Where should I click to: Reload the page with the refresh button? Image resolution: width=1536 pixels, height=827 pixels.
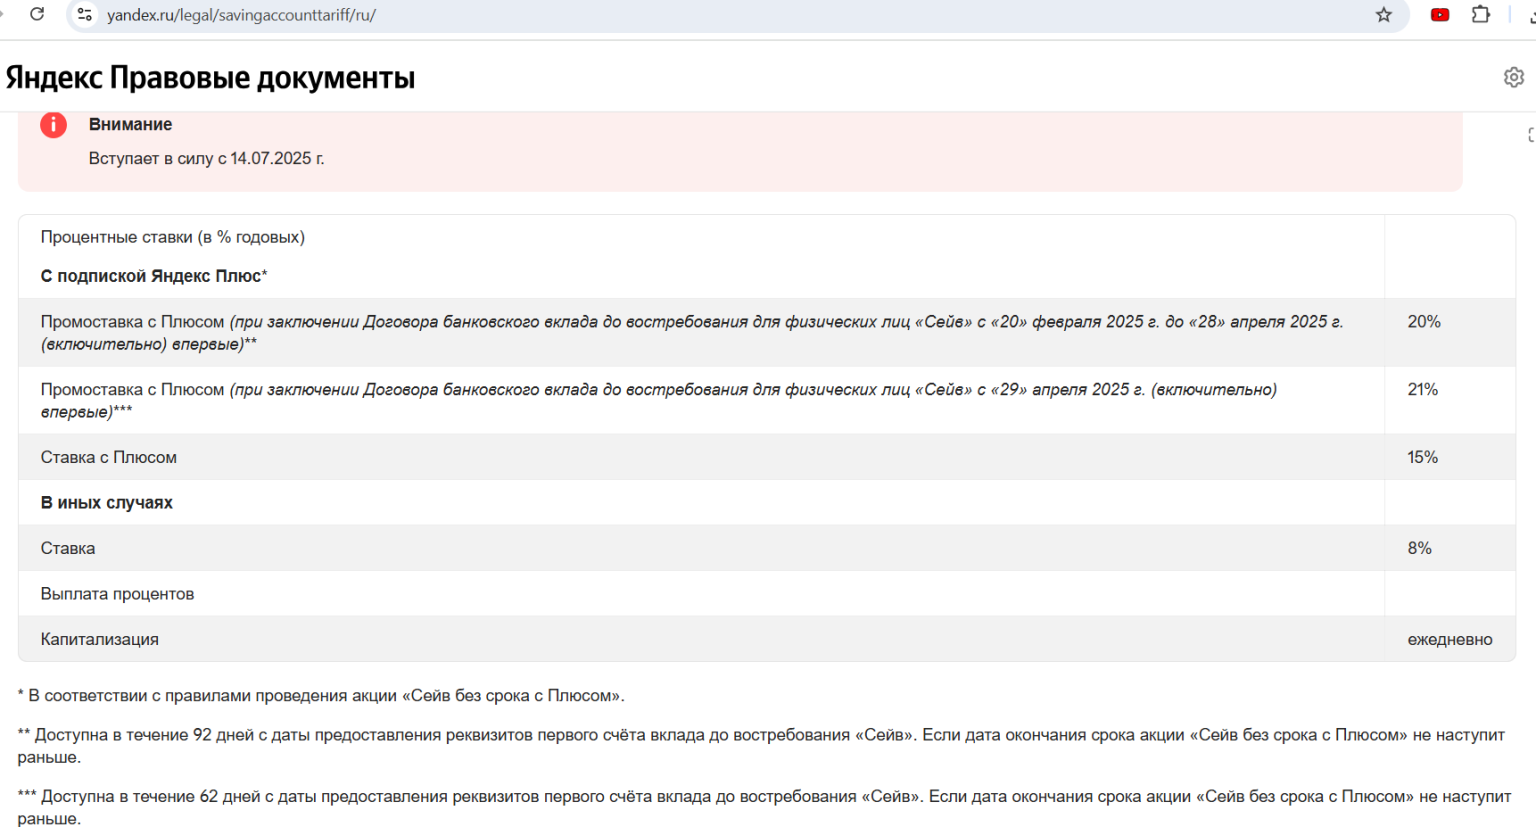(37, 15)
